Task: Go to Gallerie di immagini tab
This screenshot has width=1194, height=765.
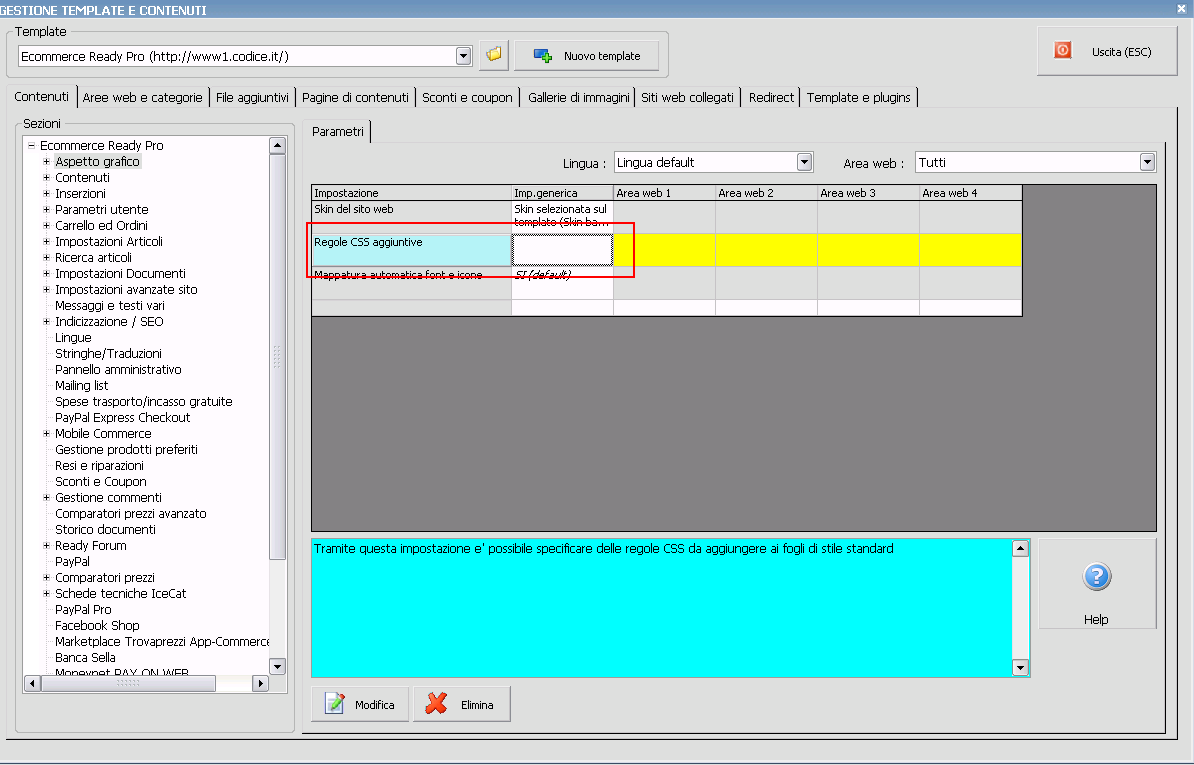Action: [579, 97]
